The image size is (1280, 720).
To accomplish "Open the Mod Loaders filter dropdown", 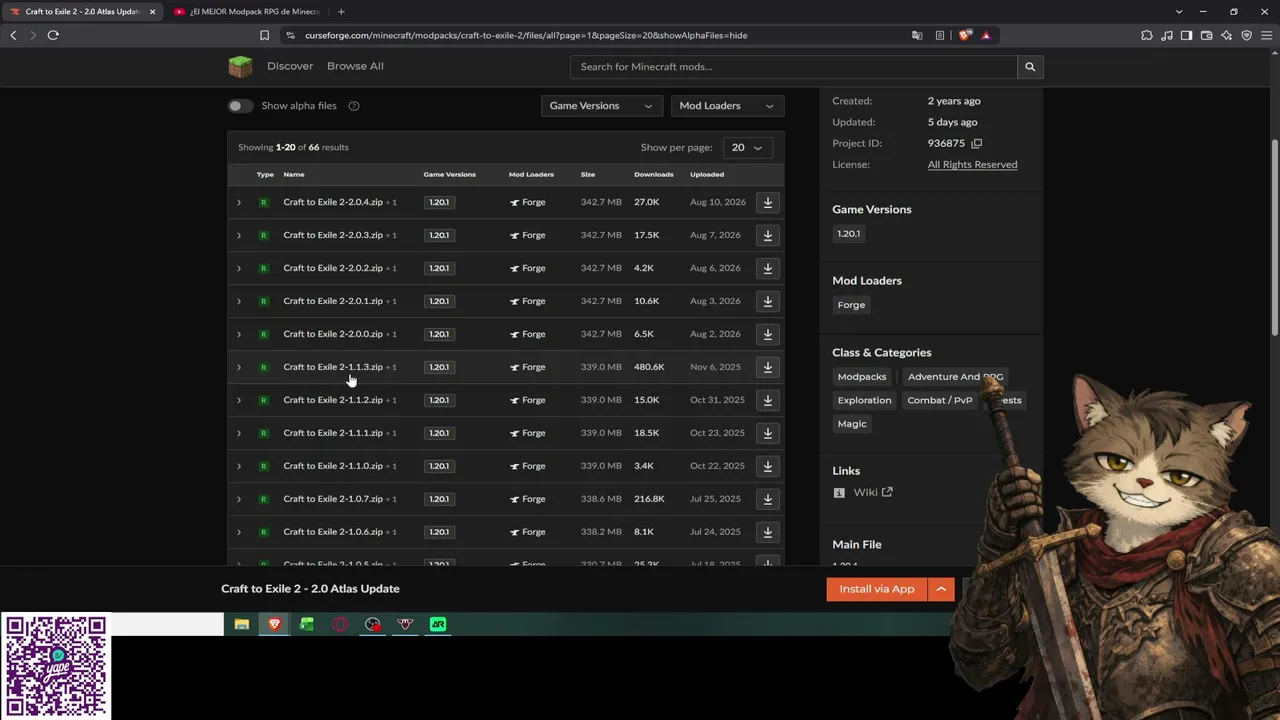I will pyautogui.click(x=727, y=106).
